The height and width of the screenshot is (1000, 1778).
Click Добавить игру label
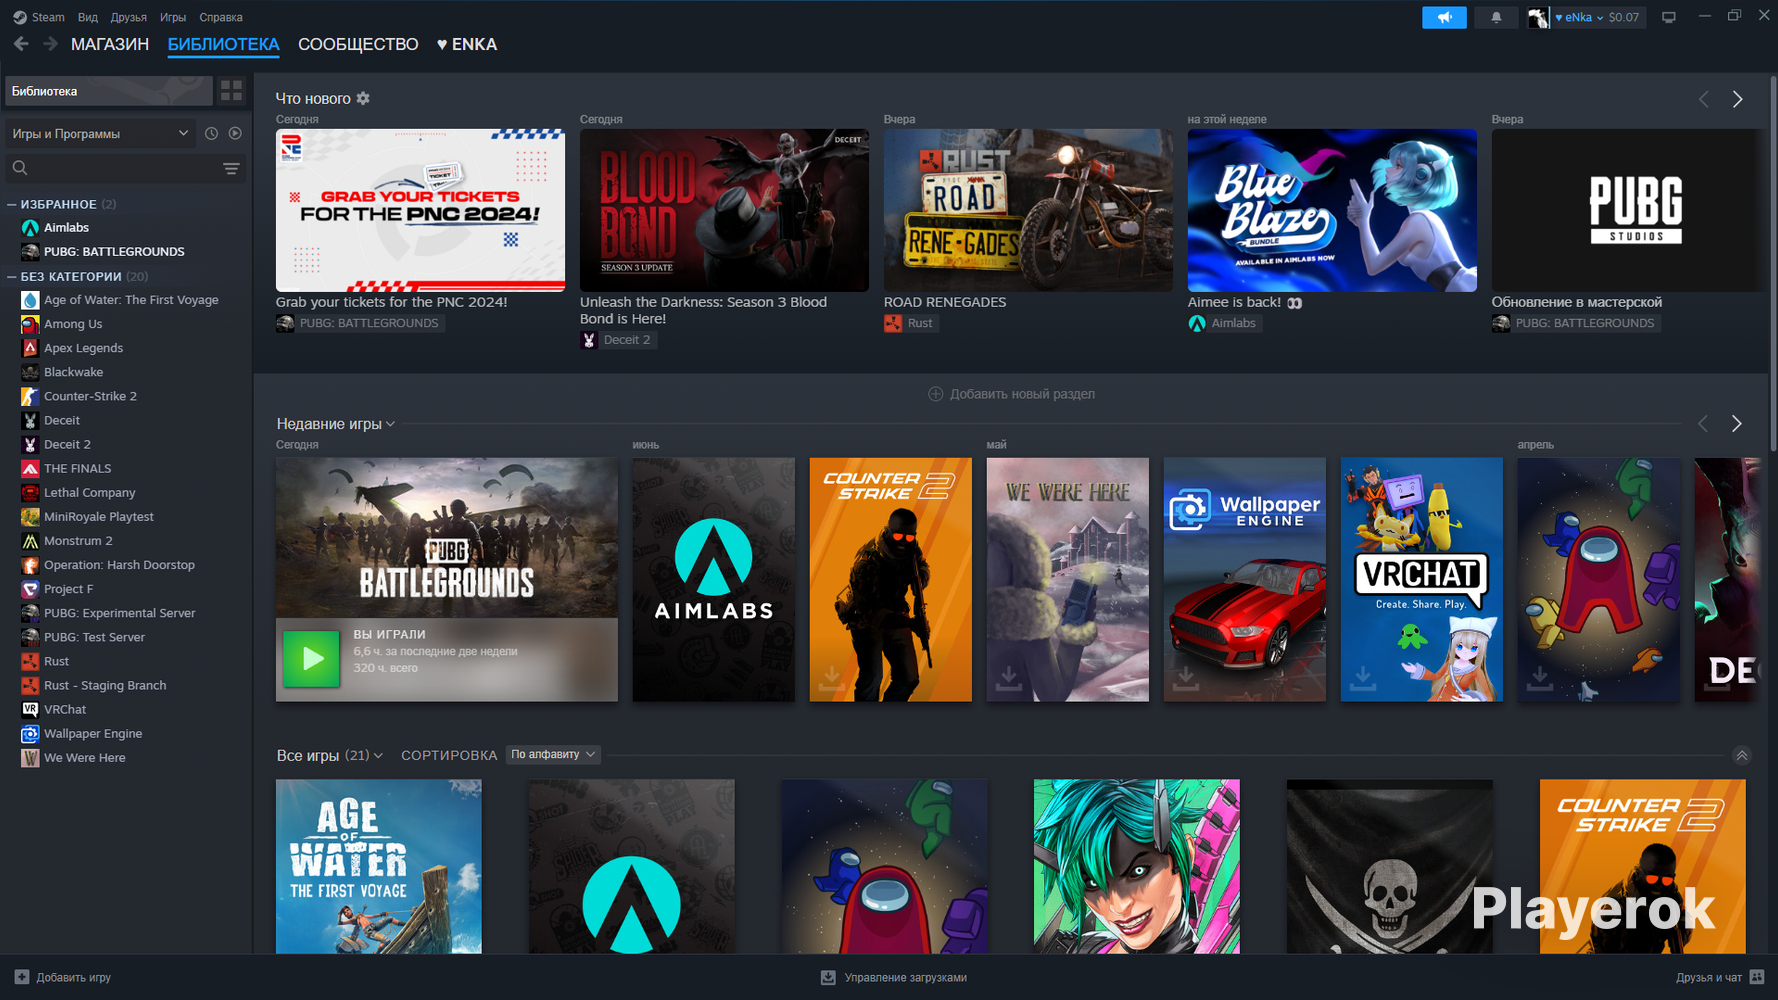click(73, 977)
